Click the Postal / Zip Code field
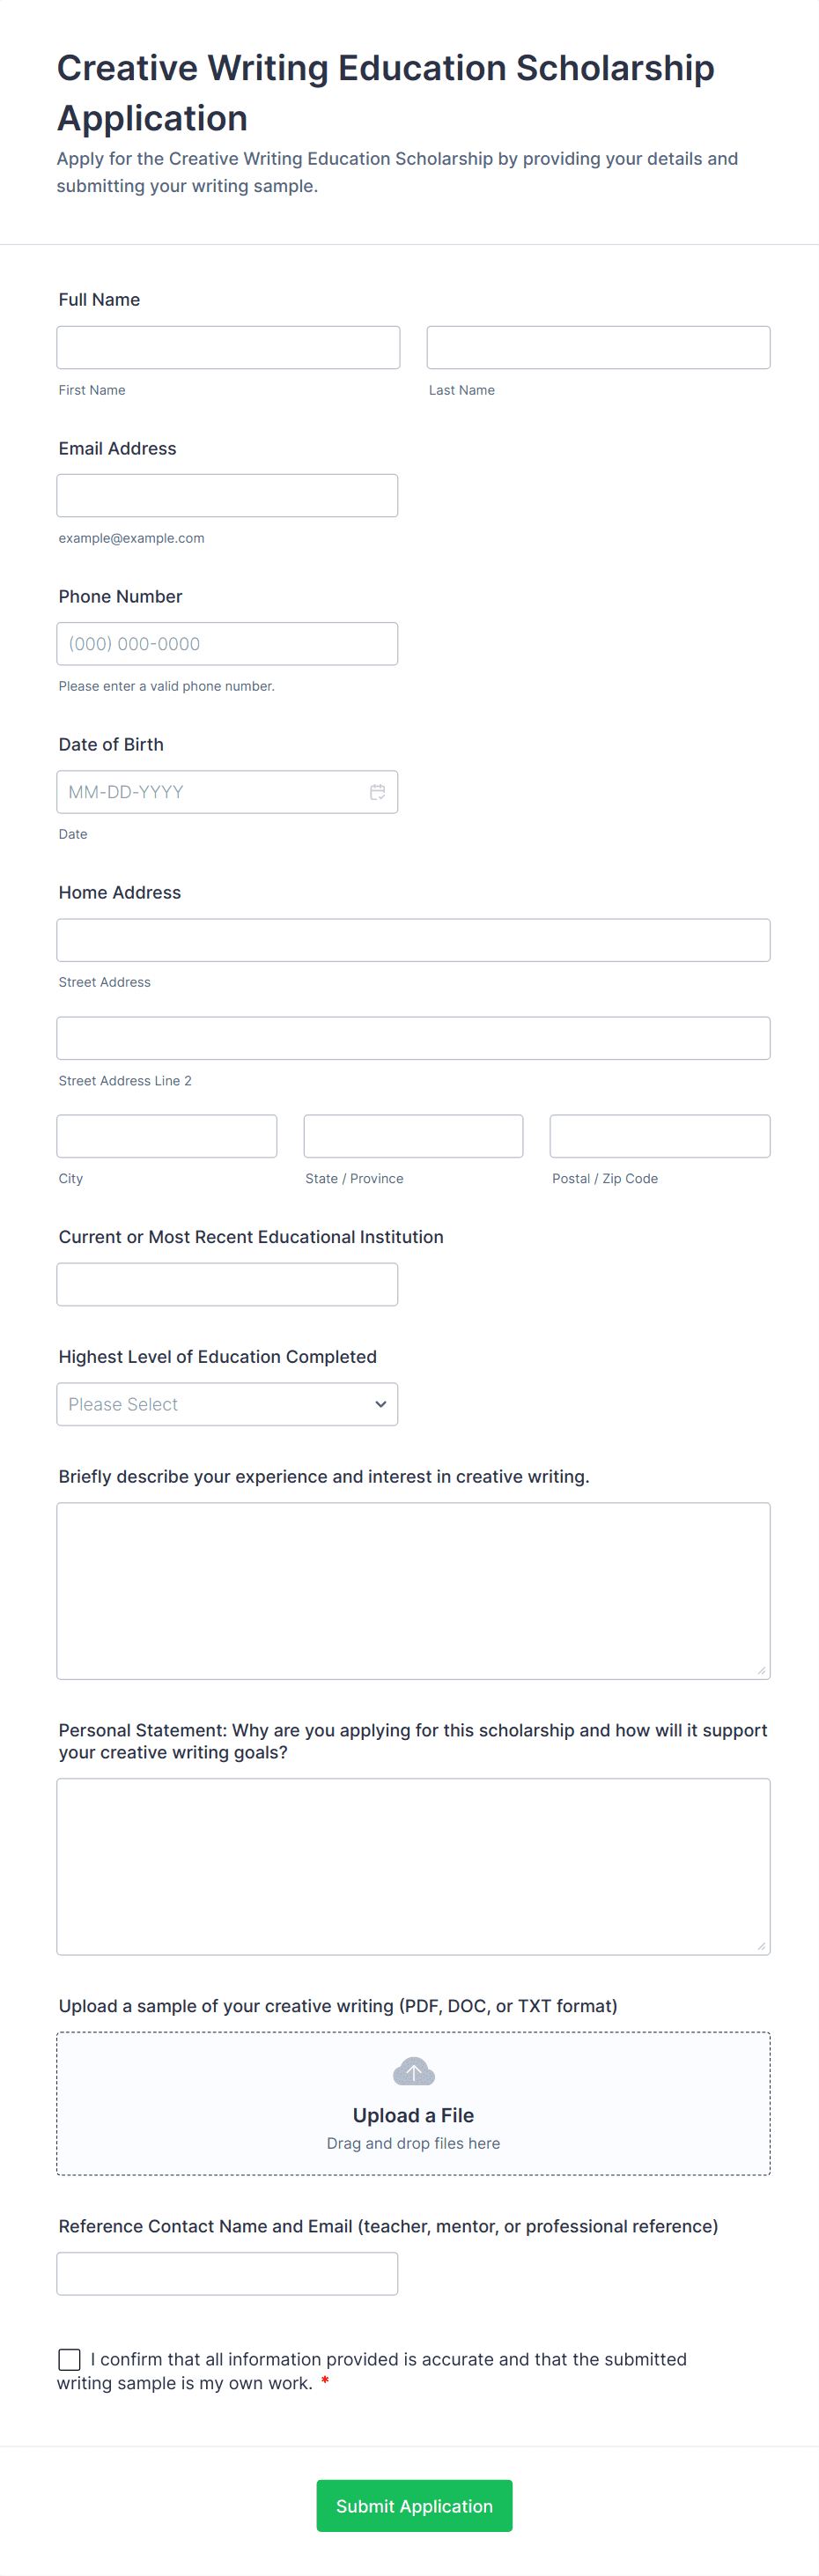The image size is (819, 2576). pyautogui.click(x=660, y=1136)
